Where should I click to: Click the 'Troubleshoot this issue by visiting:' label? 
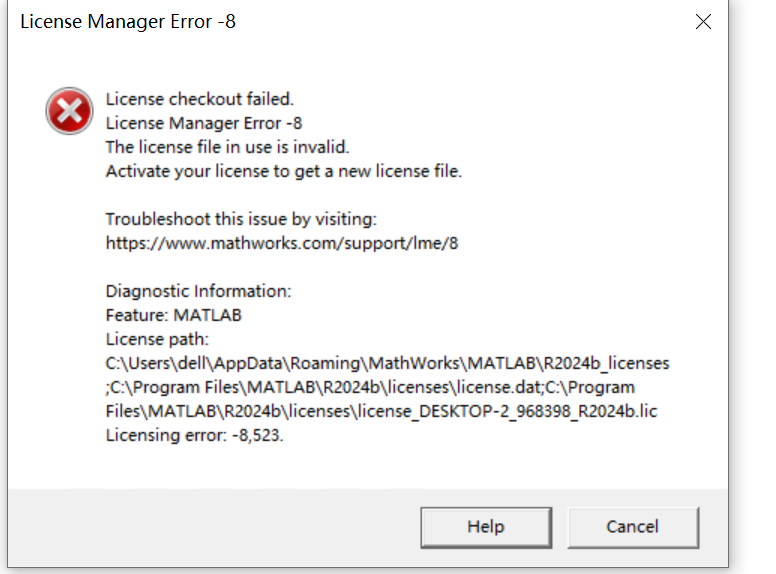pos(241,219)
